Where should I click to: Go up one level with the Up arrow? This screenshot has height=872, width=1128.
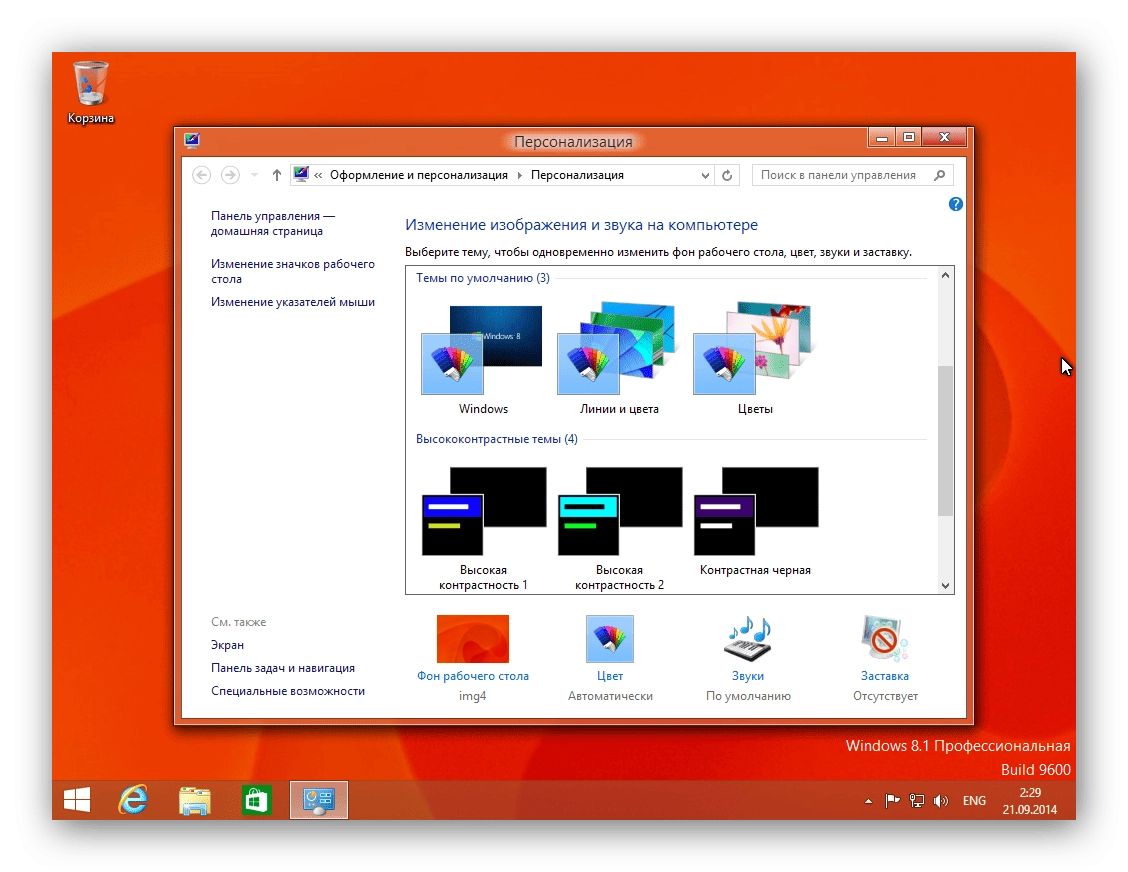pyautogui.click(x=277, y=175)
